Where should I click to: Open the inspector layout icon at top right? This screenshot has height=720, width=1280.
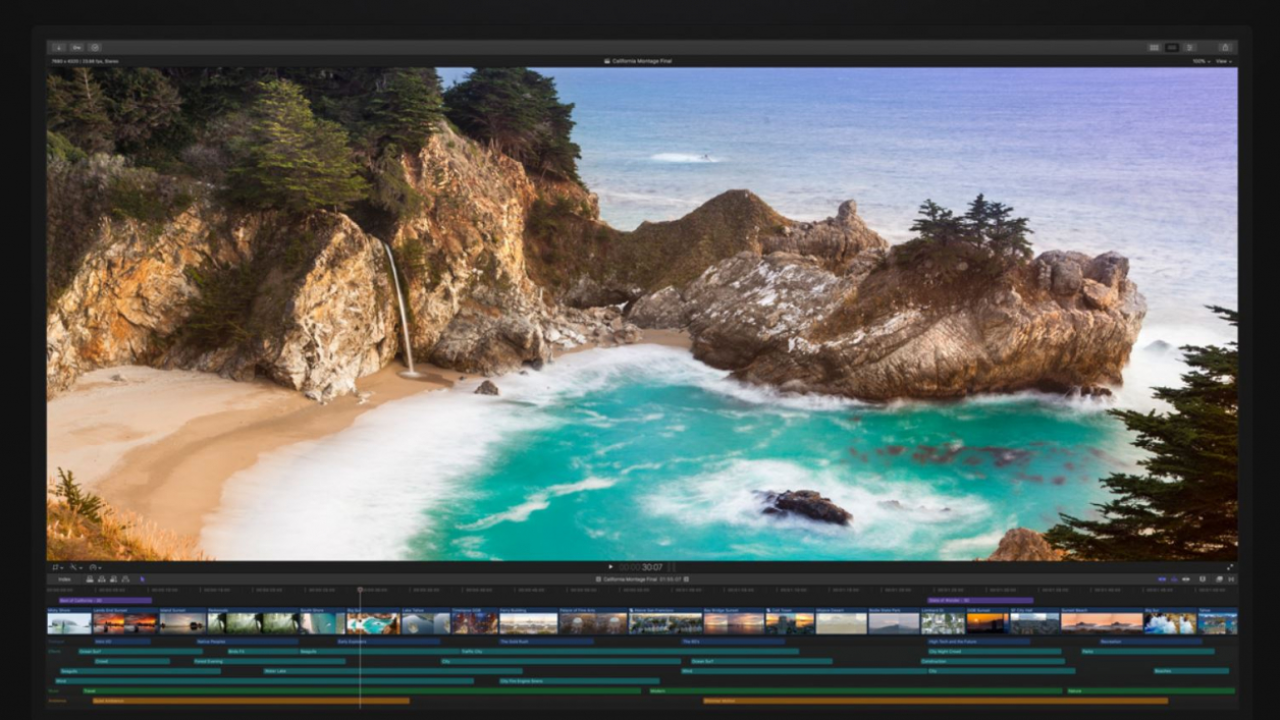pyautogui.click(x=1189, y=47)
